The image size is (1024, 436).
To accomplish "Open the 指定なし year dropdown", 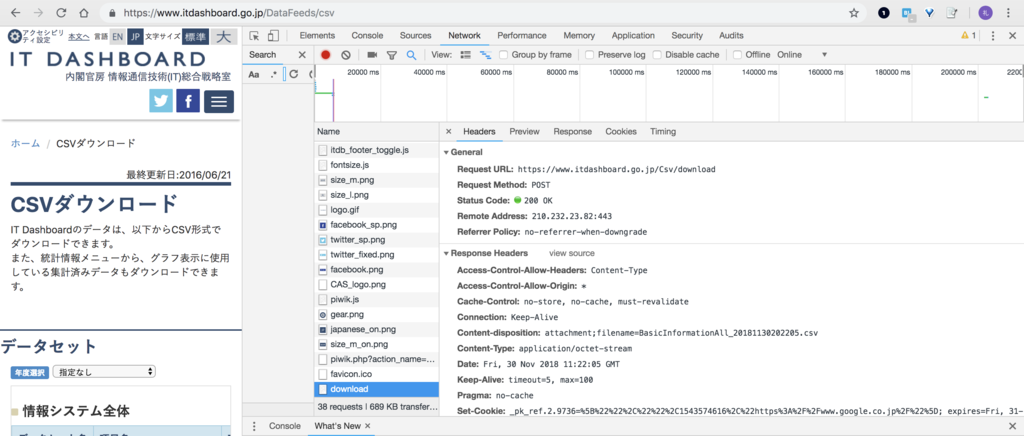I will [x=104, y=372].
